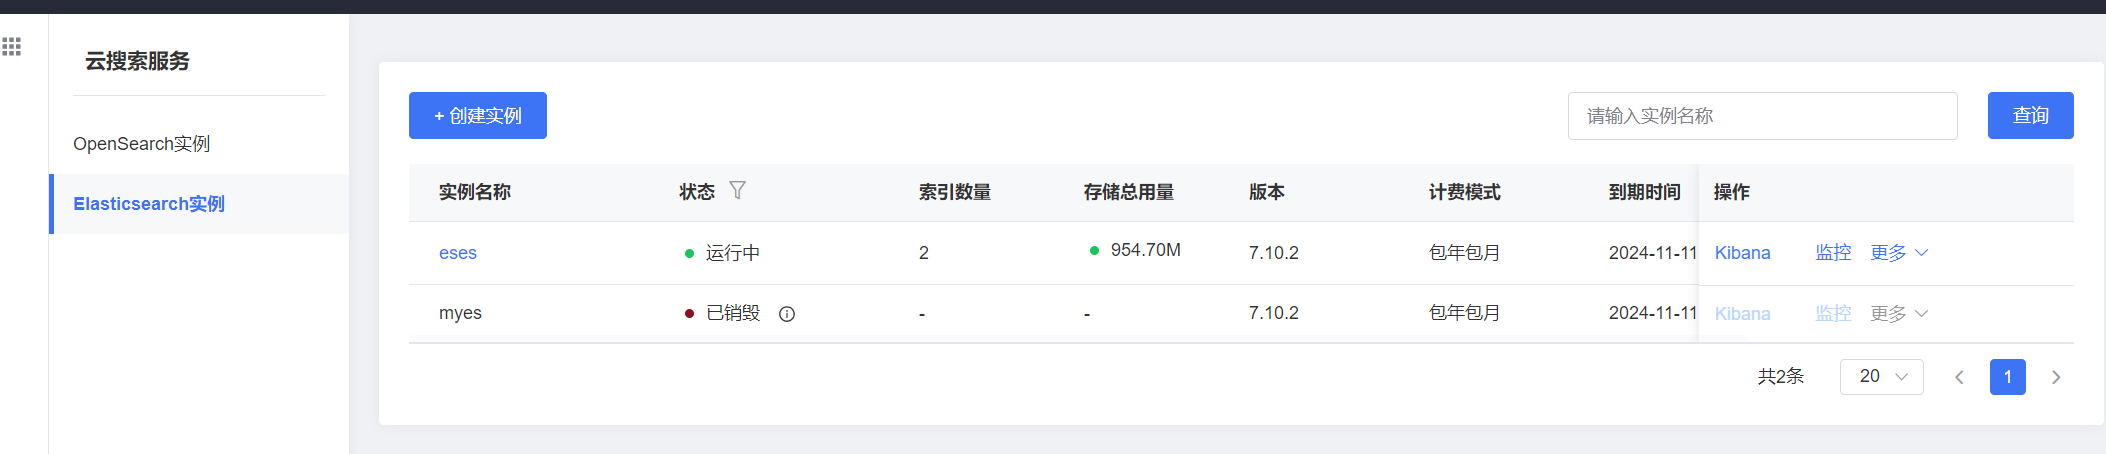The width and height of the screenshot is (2106, 454).
Task: Click 监控 link in myes row
Action: 1833,314
